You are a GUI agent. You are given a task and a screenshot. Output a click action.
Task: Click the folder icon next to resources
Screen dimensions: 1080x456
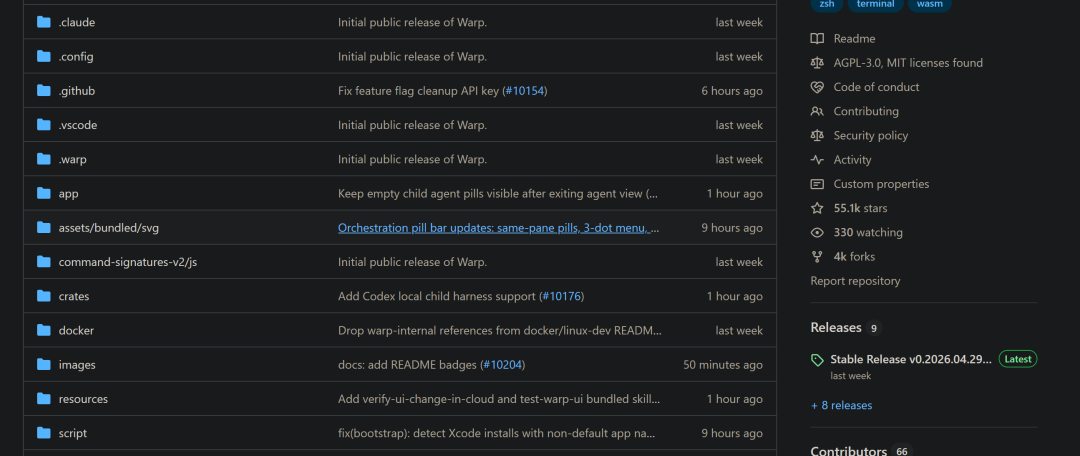pos(44,399)
